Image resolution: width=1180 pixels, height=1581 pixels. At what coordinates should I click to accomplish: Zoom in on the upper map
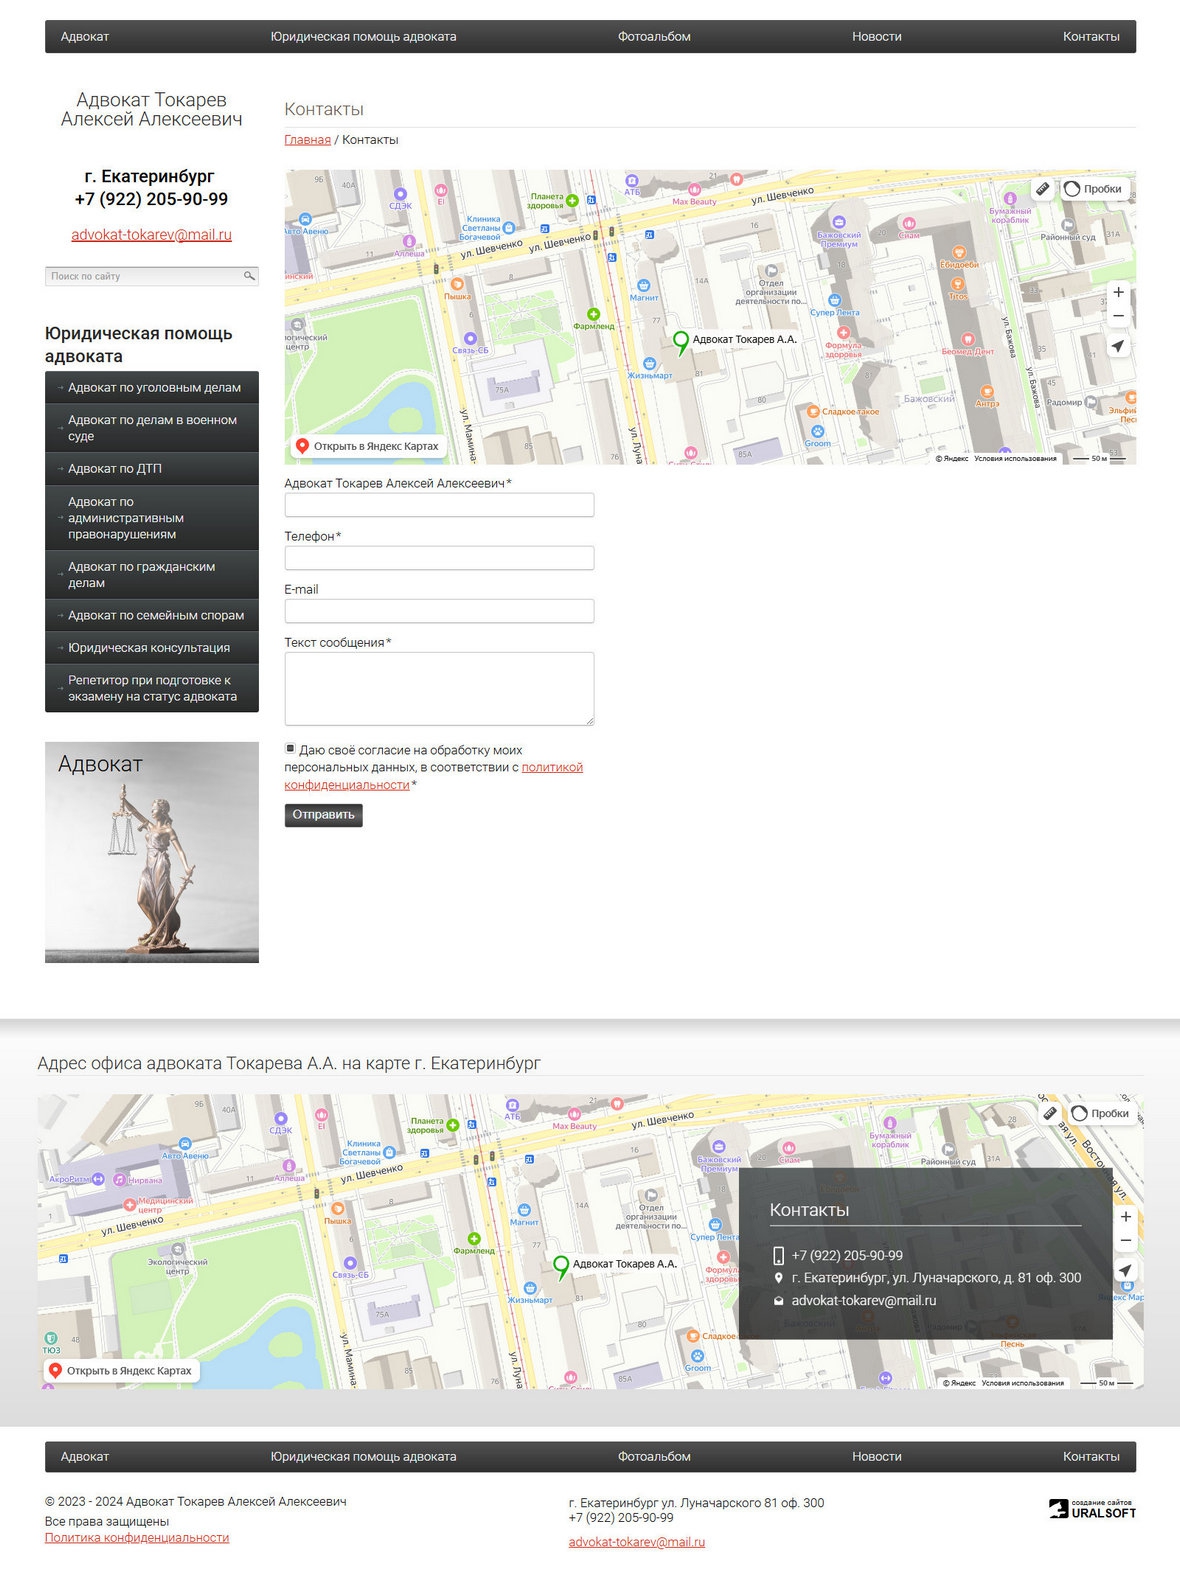click(1118, 292)
